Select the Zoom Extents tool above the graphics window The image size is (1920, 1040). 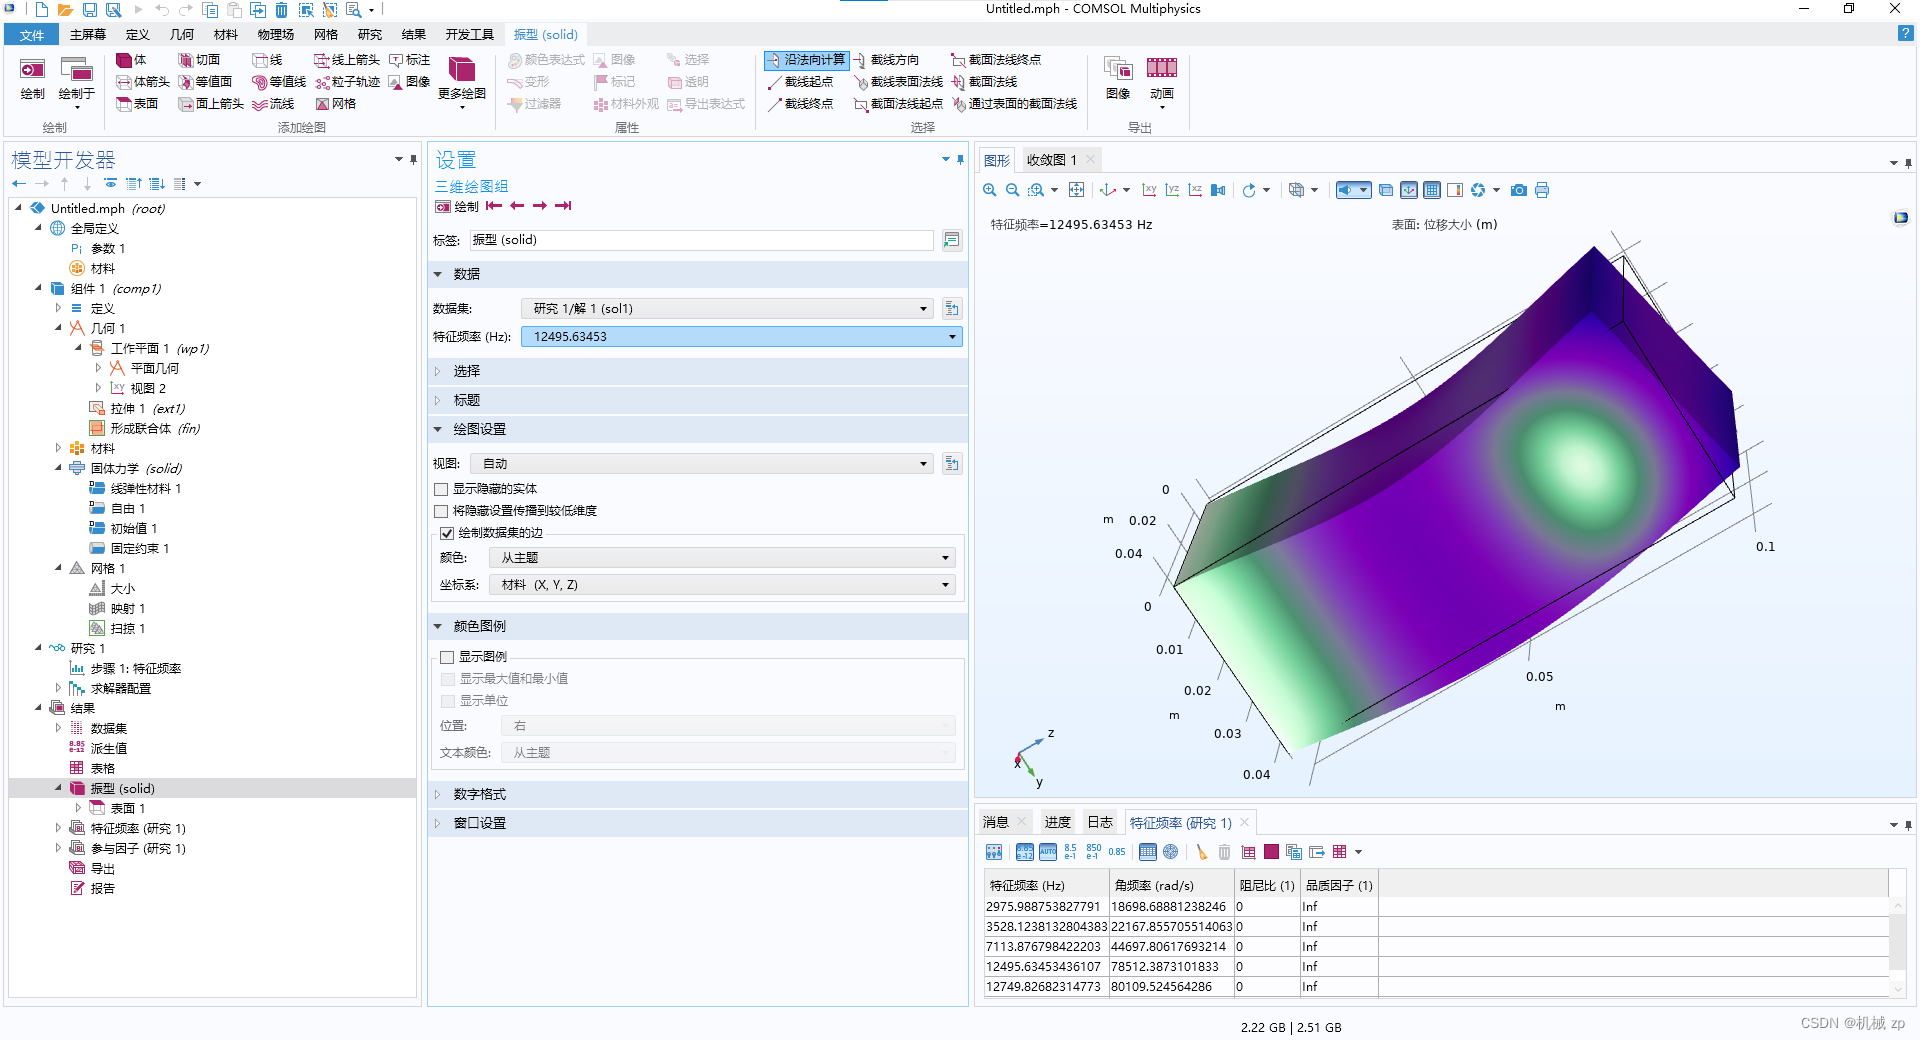[x=1076, y=190]
